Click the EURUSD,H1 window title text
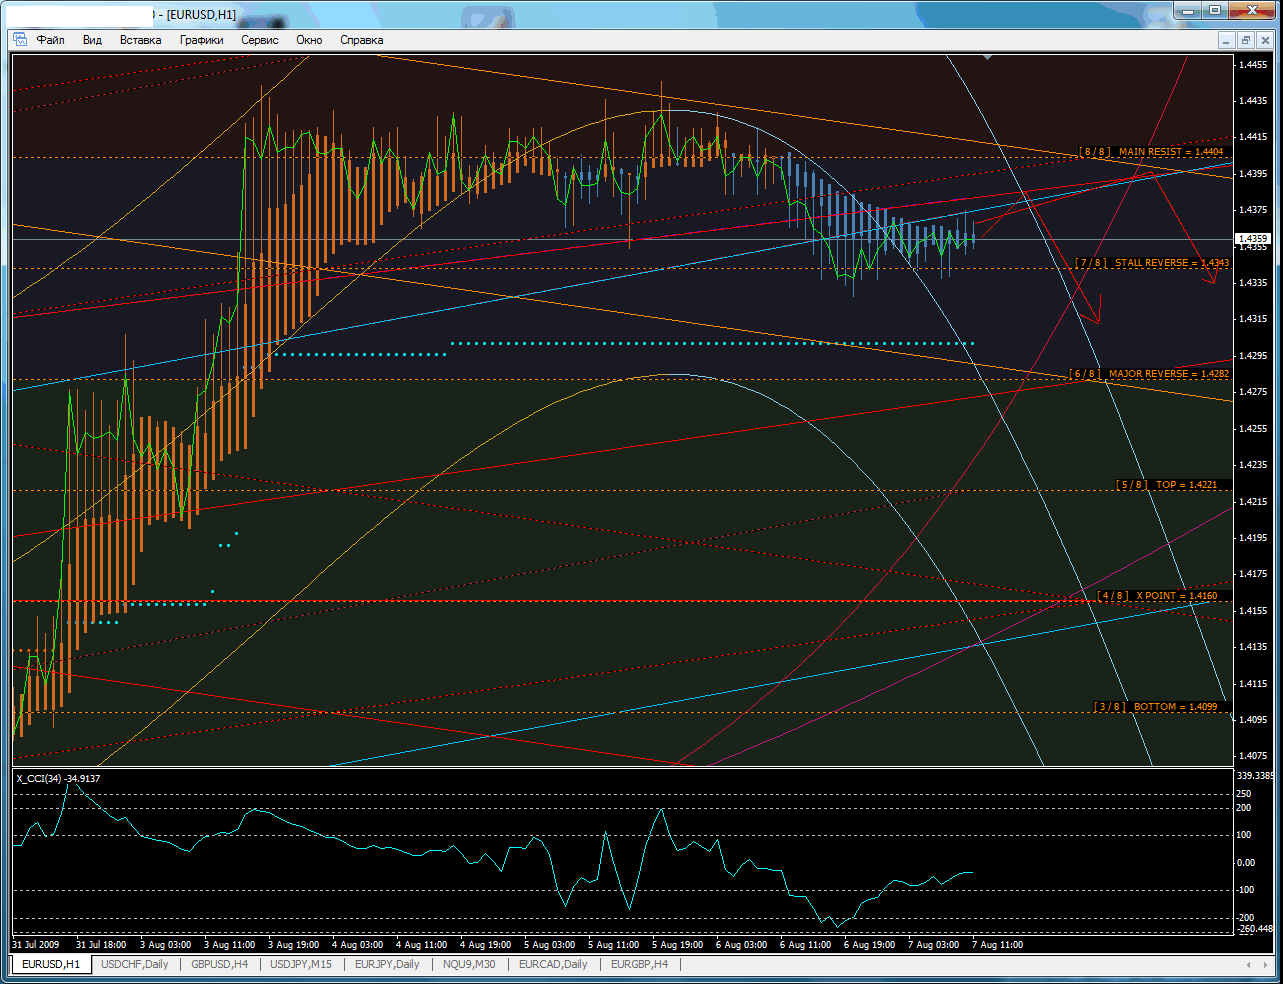Image resolution: width=1283 pixels, height=984 pixels. tap(201, 15)
